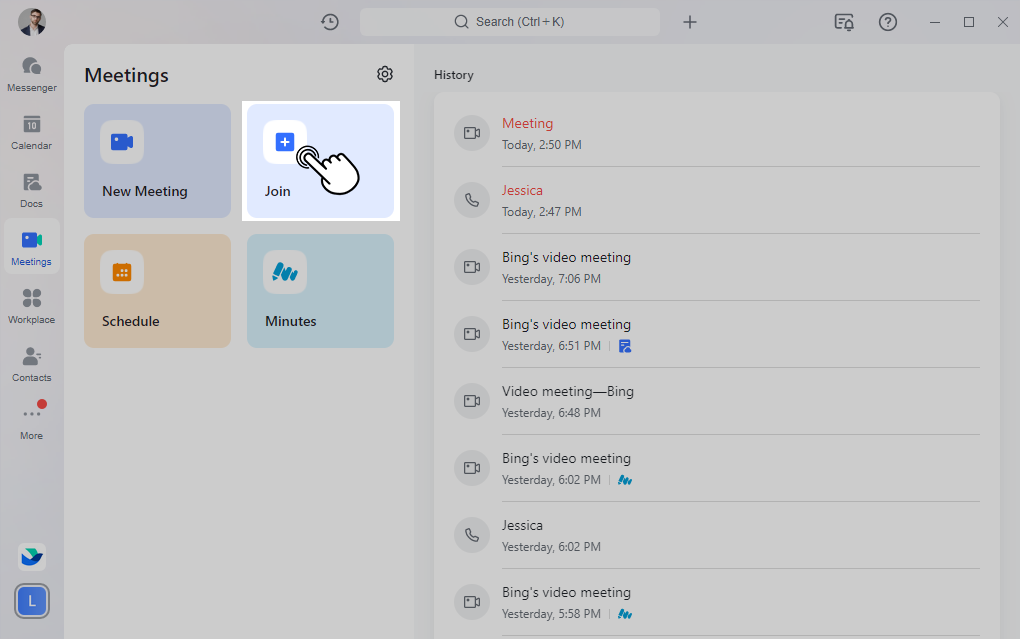Click the notes icon on 6:51 PM meeting
The width and height of the screenshot is (1020, 639).
click(x=625, y=346)
